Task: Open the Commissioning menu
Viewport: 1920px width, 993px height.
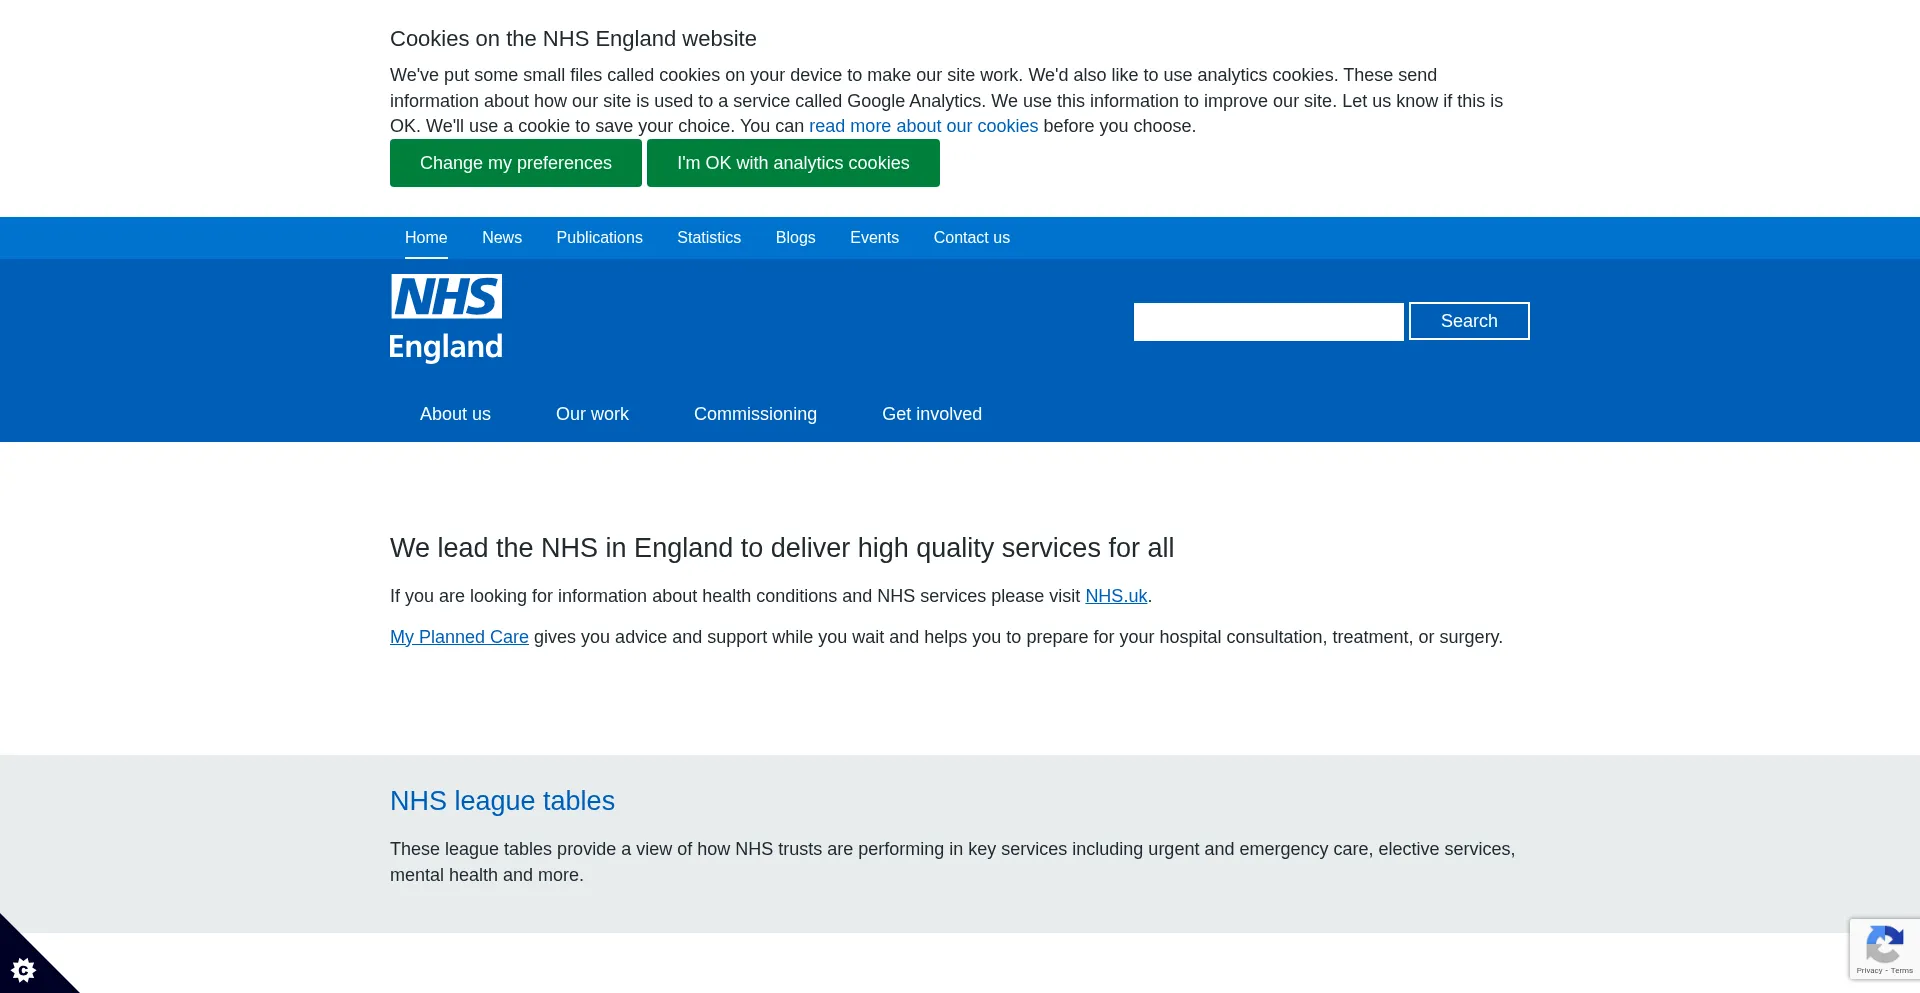Action: [755, 414]
